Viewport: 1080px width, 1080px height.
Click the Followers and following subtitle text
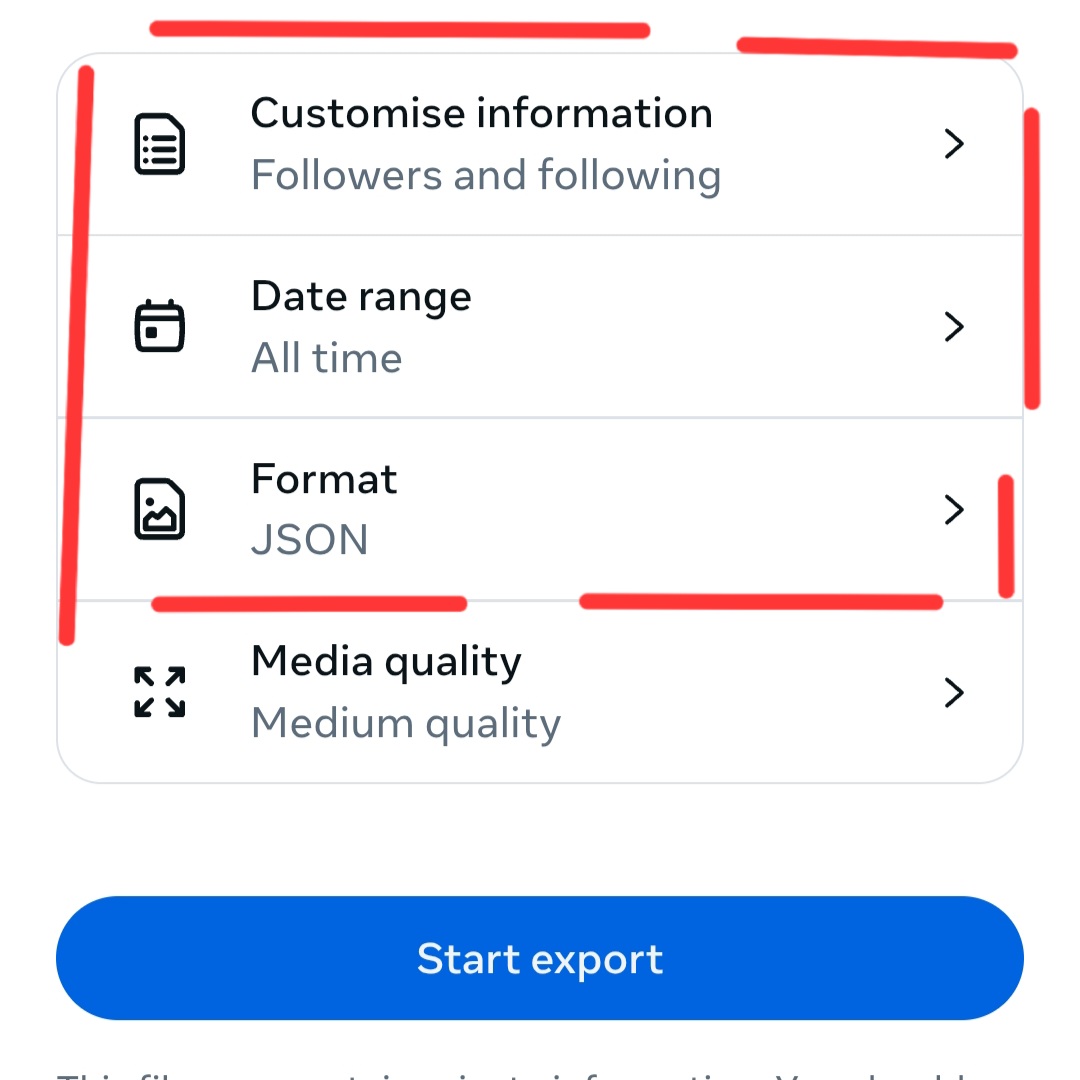coord(486,174)
